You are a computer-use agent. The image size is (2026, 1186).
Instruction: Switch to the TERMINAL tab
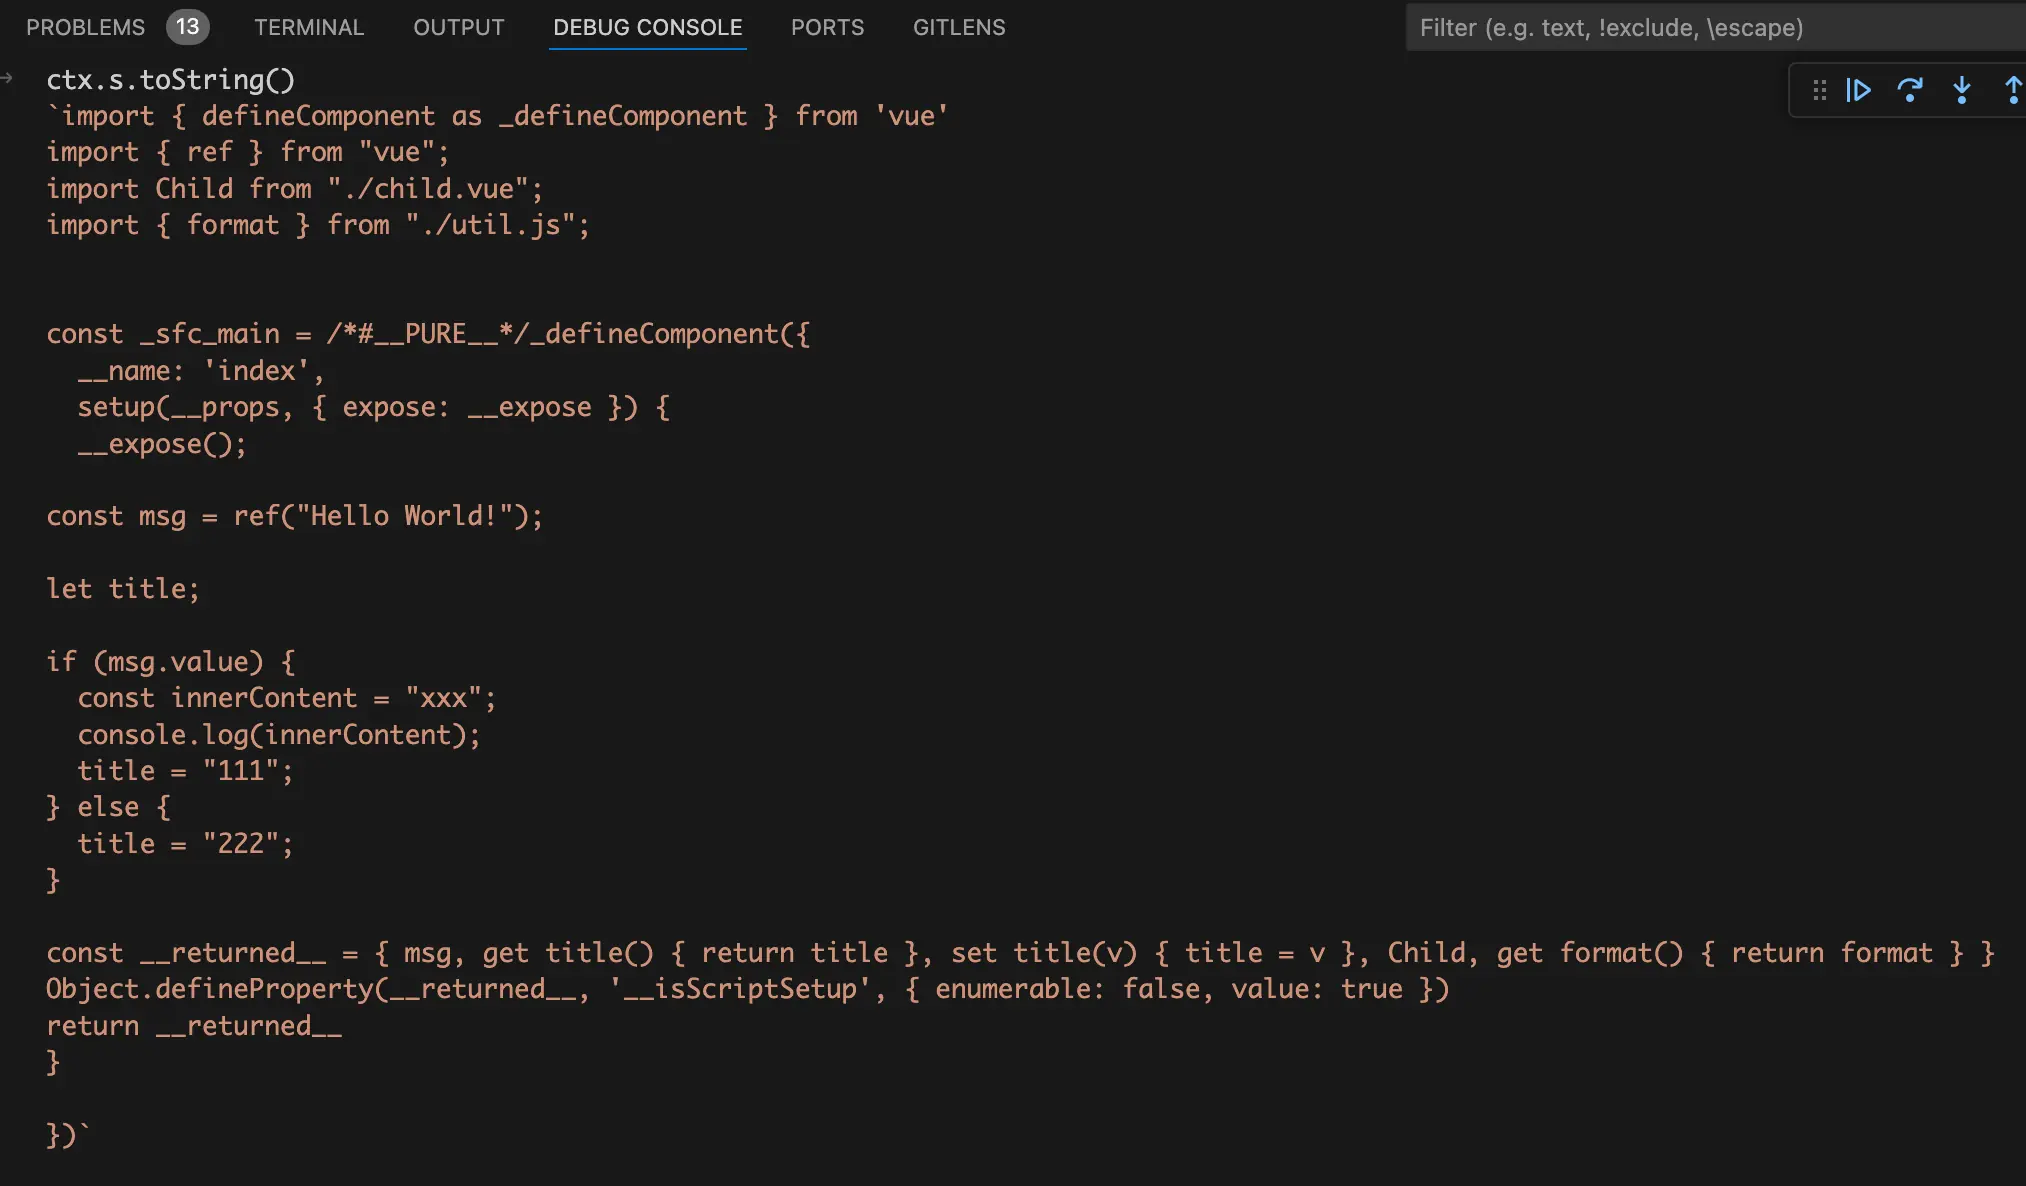309,27
